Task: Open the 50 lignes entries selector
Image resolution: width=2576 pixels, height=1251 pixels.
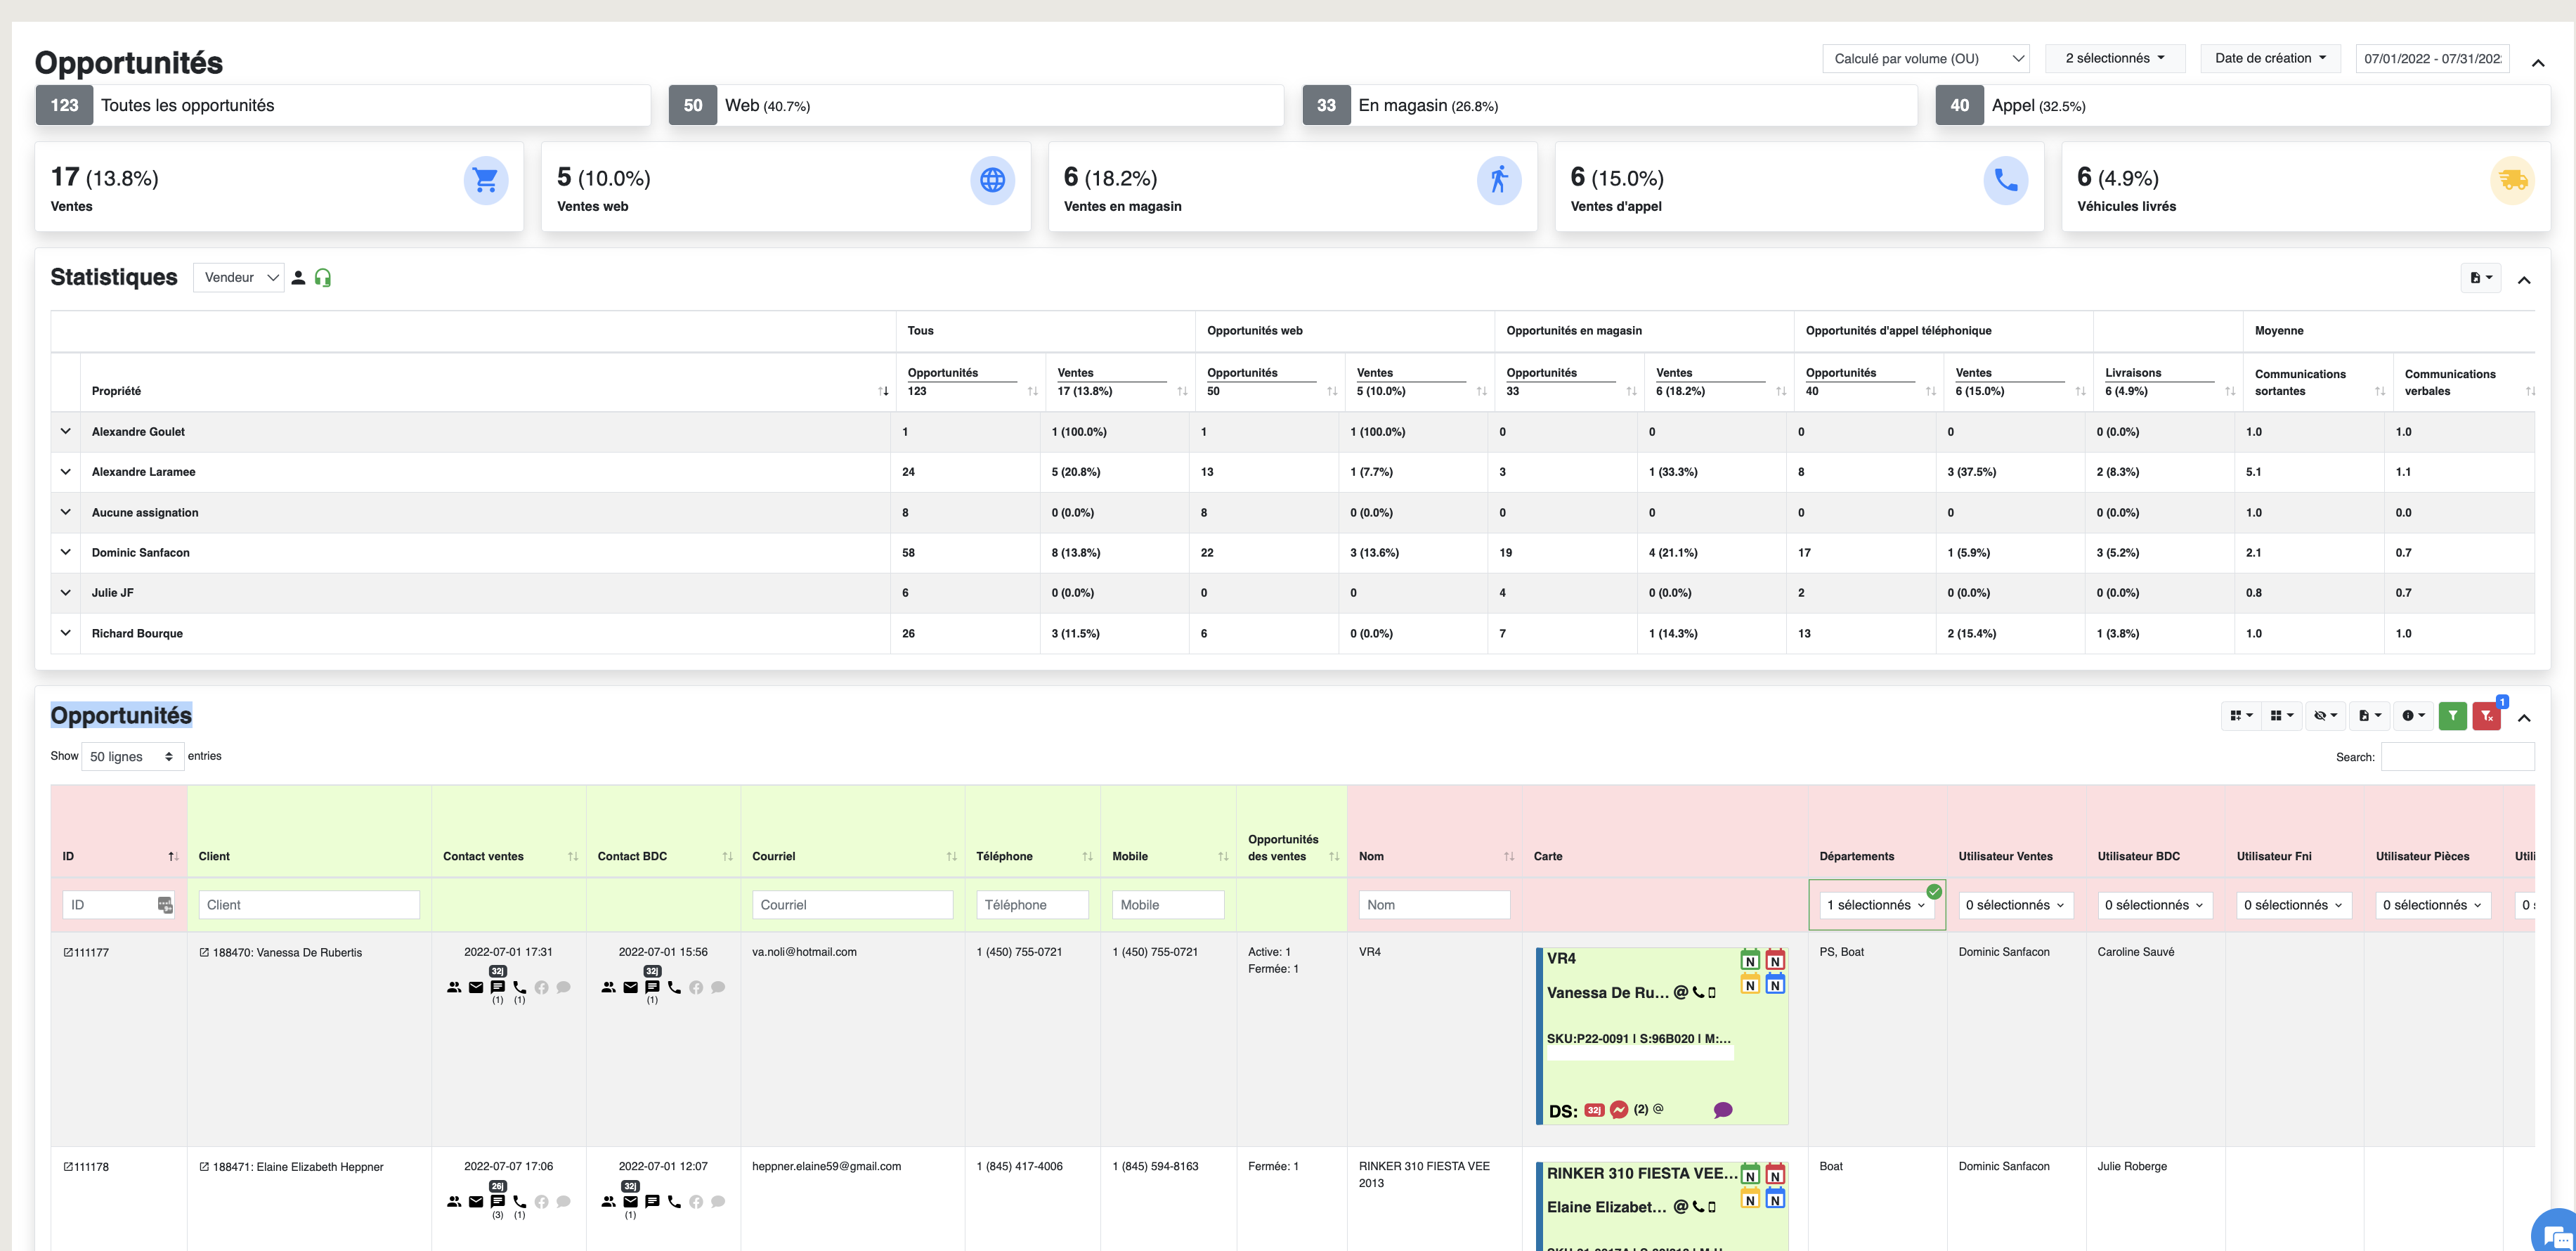Action: tap(132, 757)
